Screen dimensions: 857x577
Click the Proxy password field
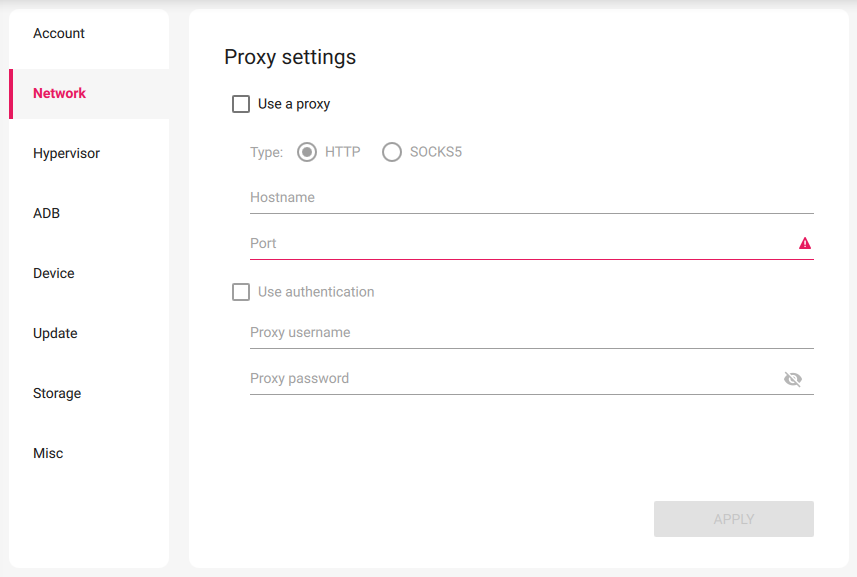coord(450,378)
